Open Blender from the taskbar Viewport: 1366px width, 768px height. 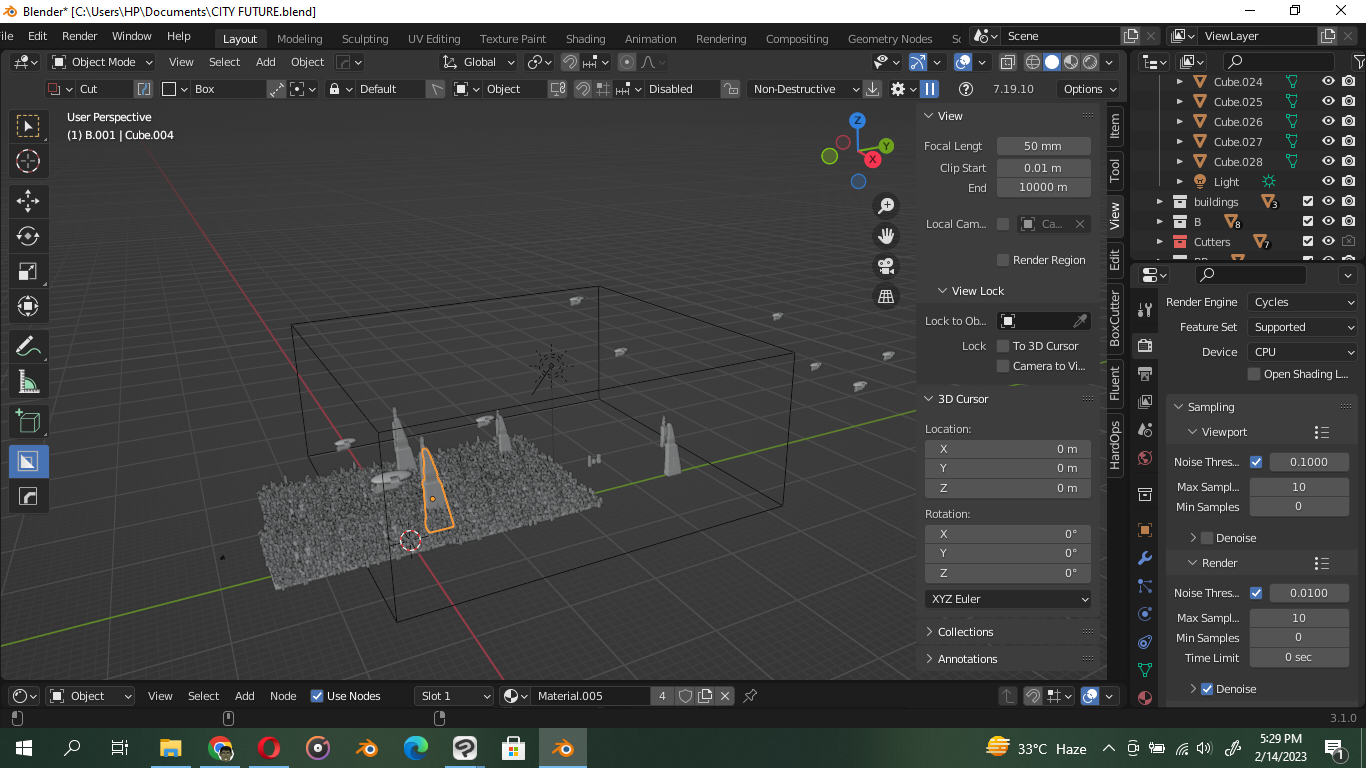(x=561, y=747)
